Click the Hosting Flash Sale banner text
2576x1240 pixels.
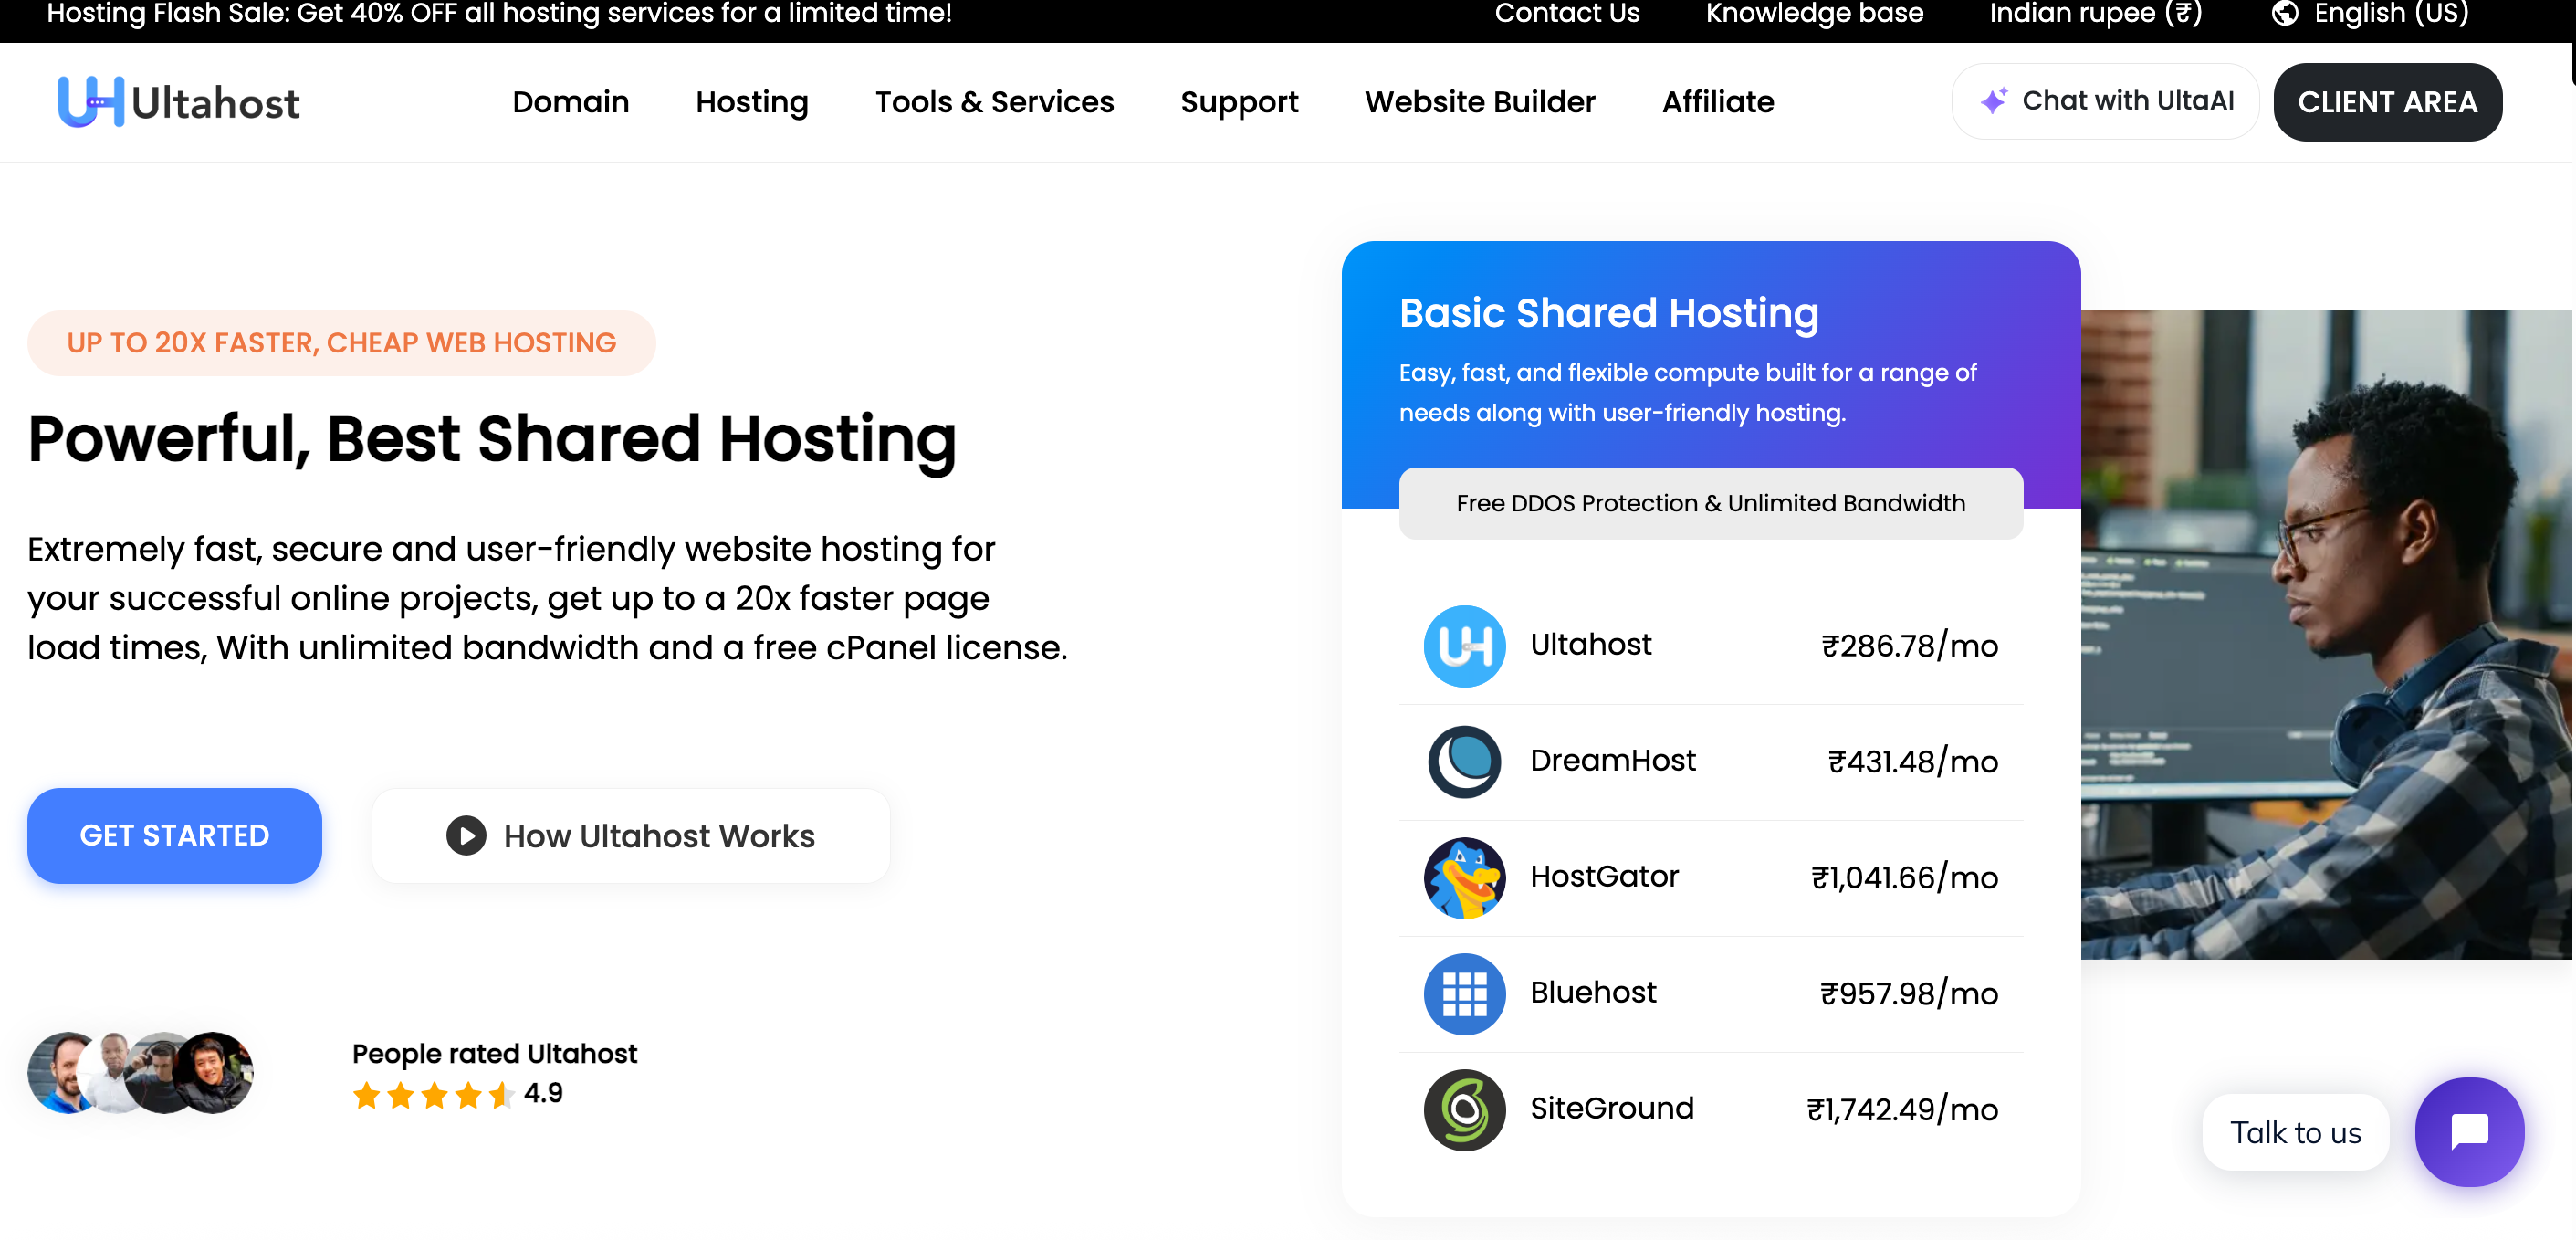[499, 13]
